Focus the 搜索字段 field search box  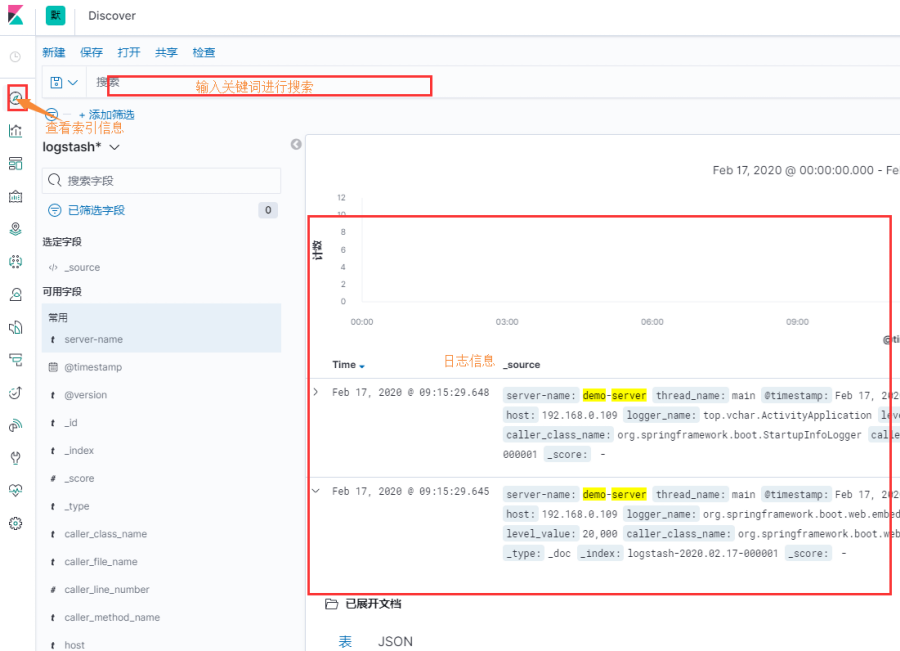(161, 180)
